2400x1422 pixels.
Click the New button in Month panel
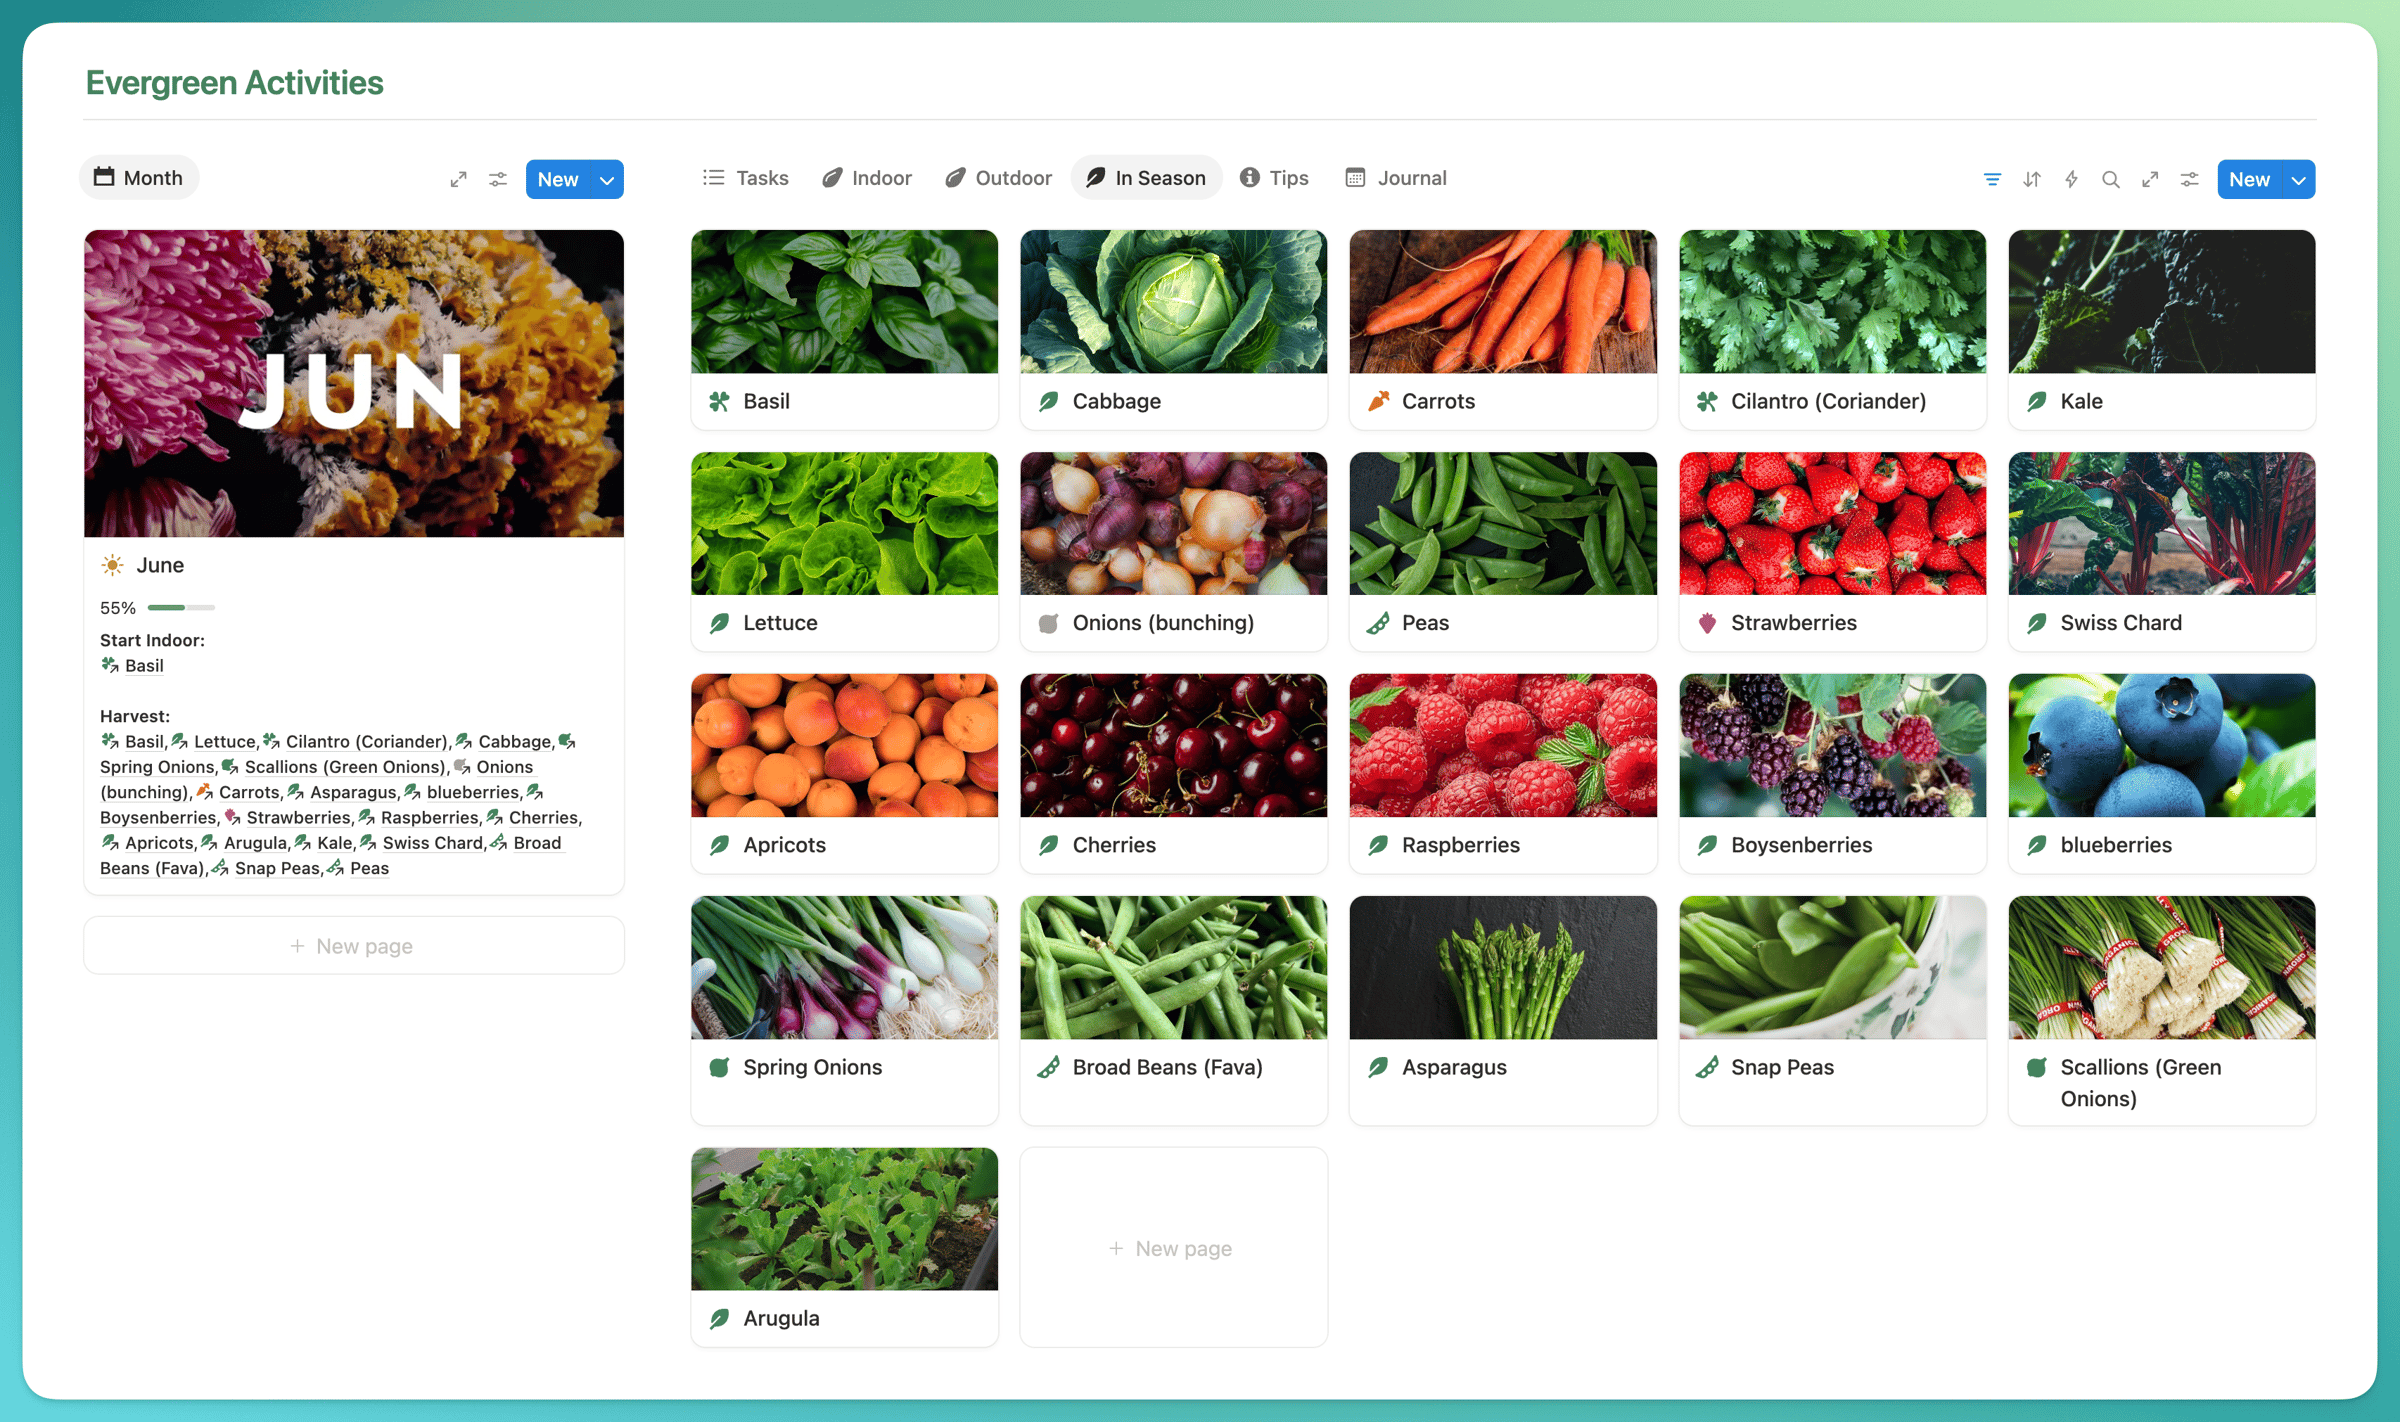coord(558,180)
